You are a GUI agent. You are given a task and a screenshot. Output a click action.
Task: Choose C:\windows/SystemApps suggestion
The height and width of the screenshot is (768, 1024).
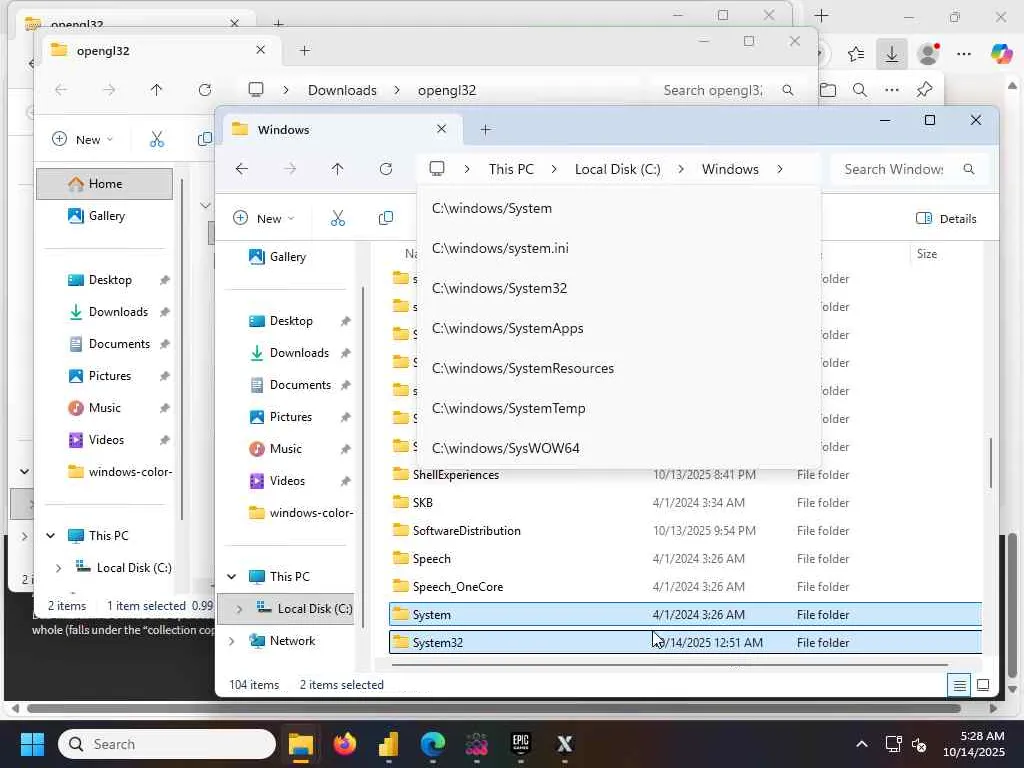tap(618, 328)
